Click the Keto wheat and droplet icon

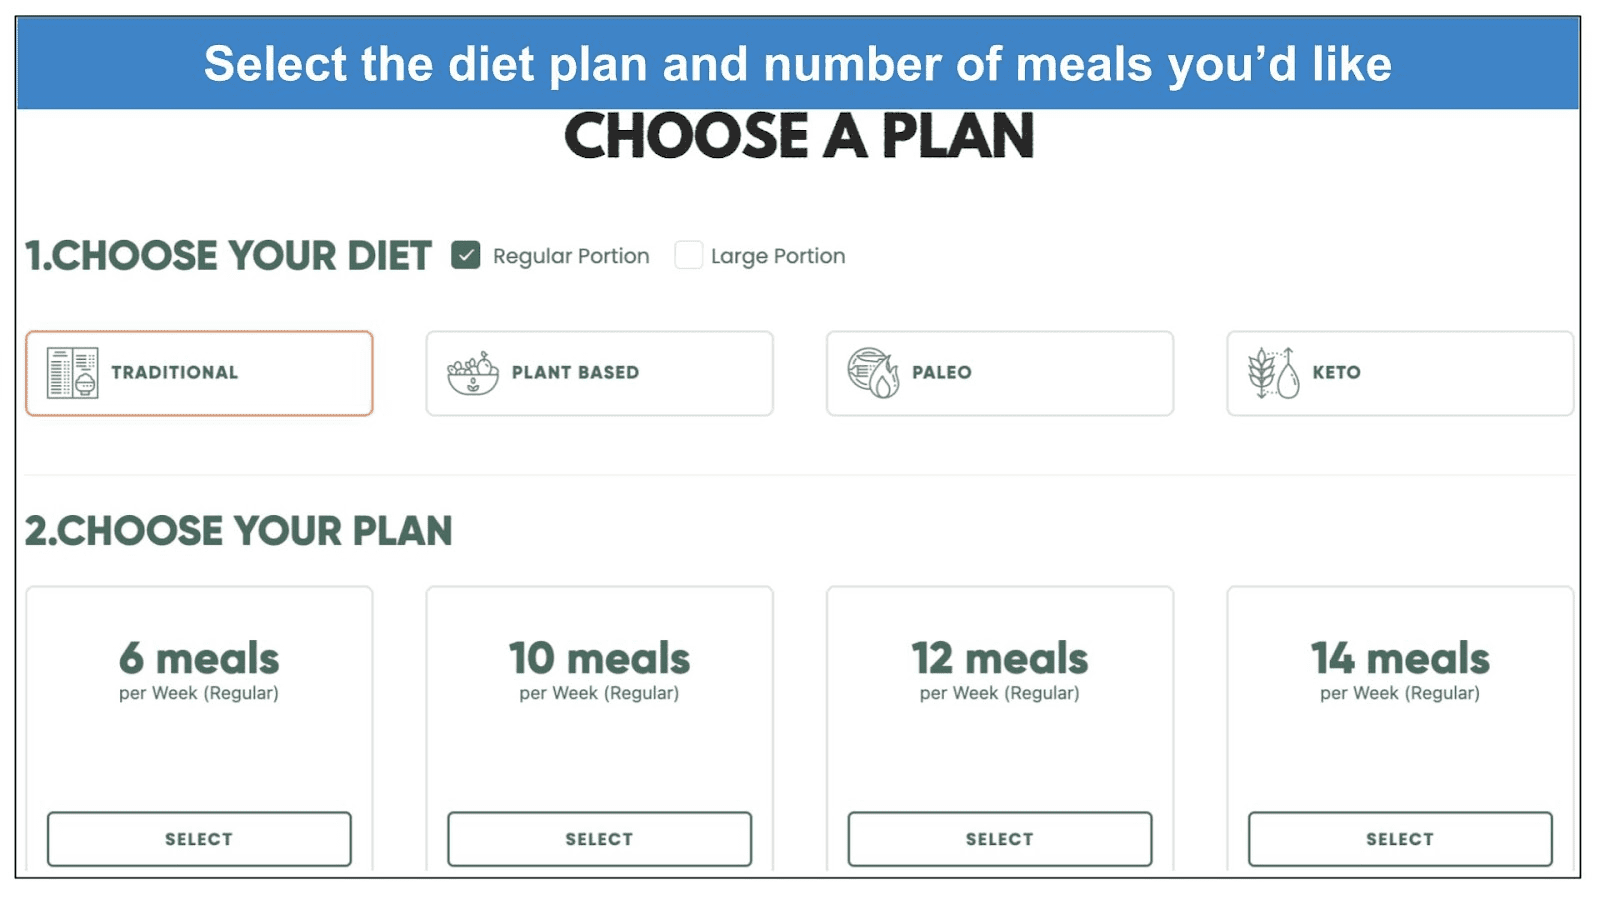(x=1273, y=373)
